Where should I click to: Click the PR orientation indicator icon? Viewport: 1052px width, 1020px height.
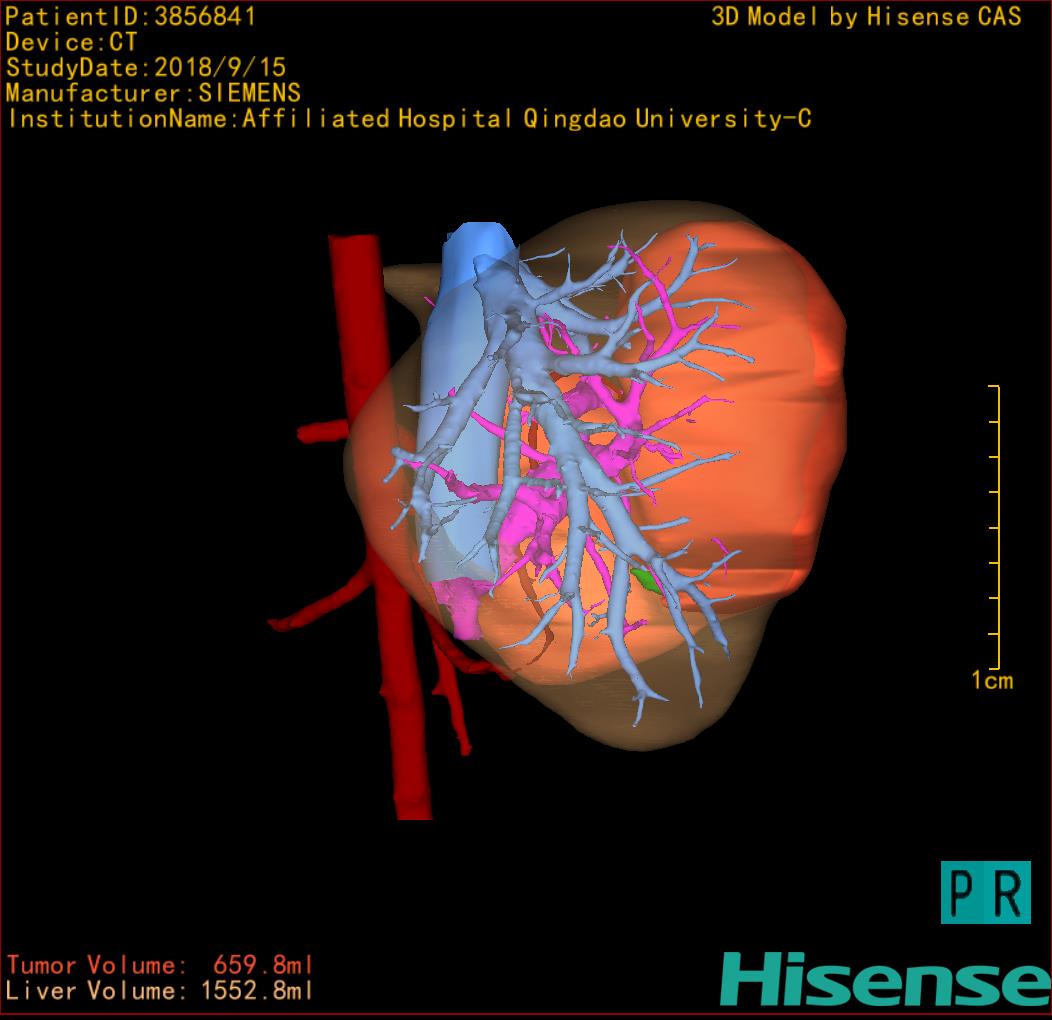985,892
